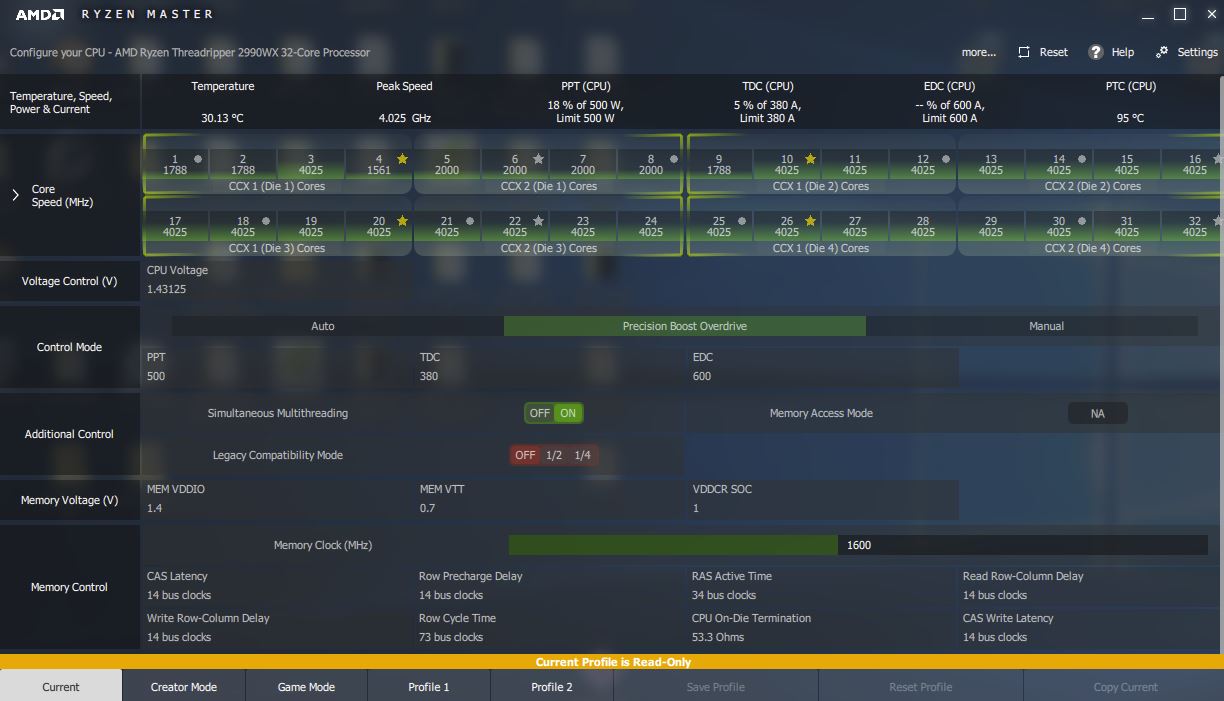
Task: Click the gold star on core 20
Action: 402,221
